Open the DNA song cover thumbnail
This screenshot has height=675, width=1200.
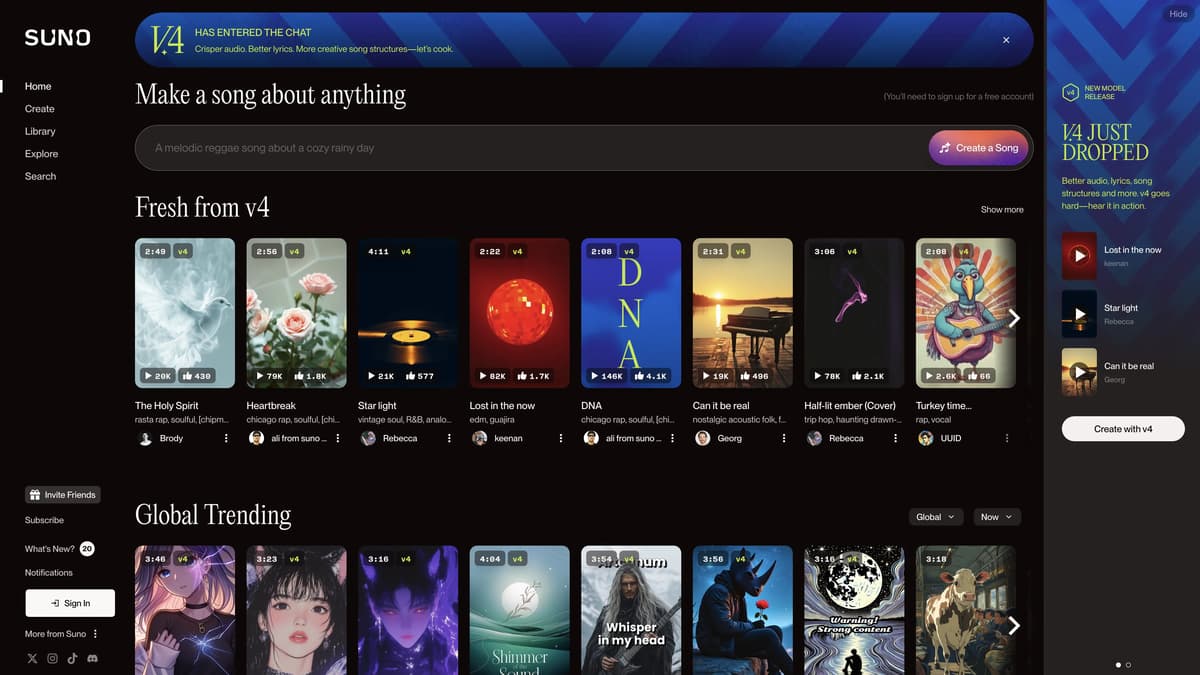click(x=631, y=313)
